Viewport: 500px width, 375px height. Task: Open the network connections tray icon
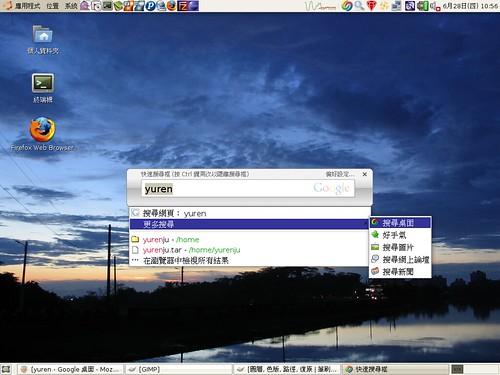(397, 6)
